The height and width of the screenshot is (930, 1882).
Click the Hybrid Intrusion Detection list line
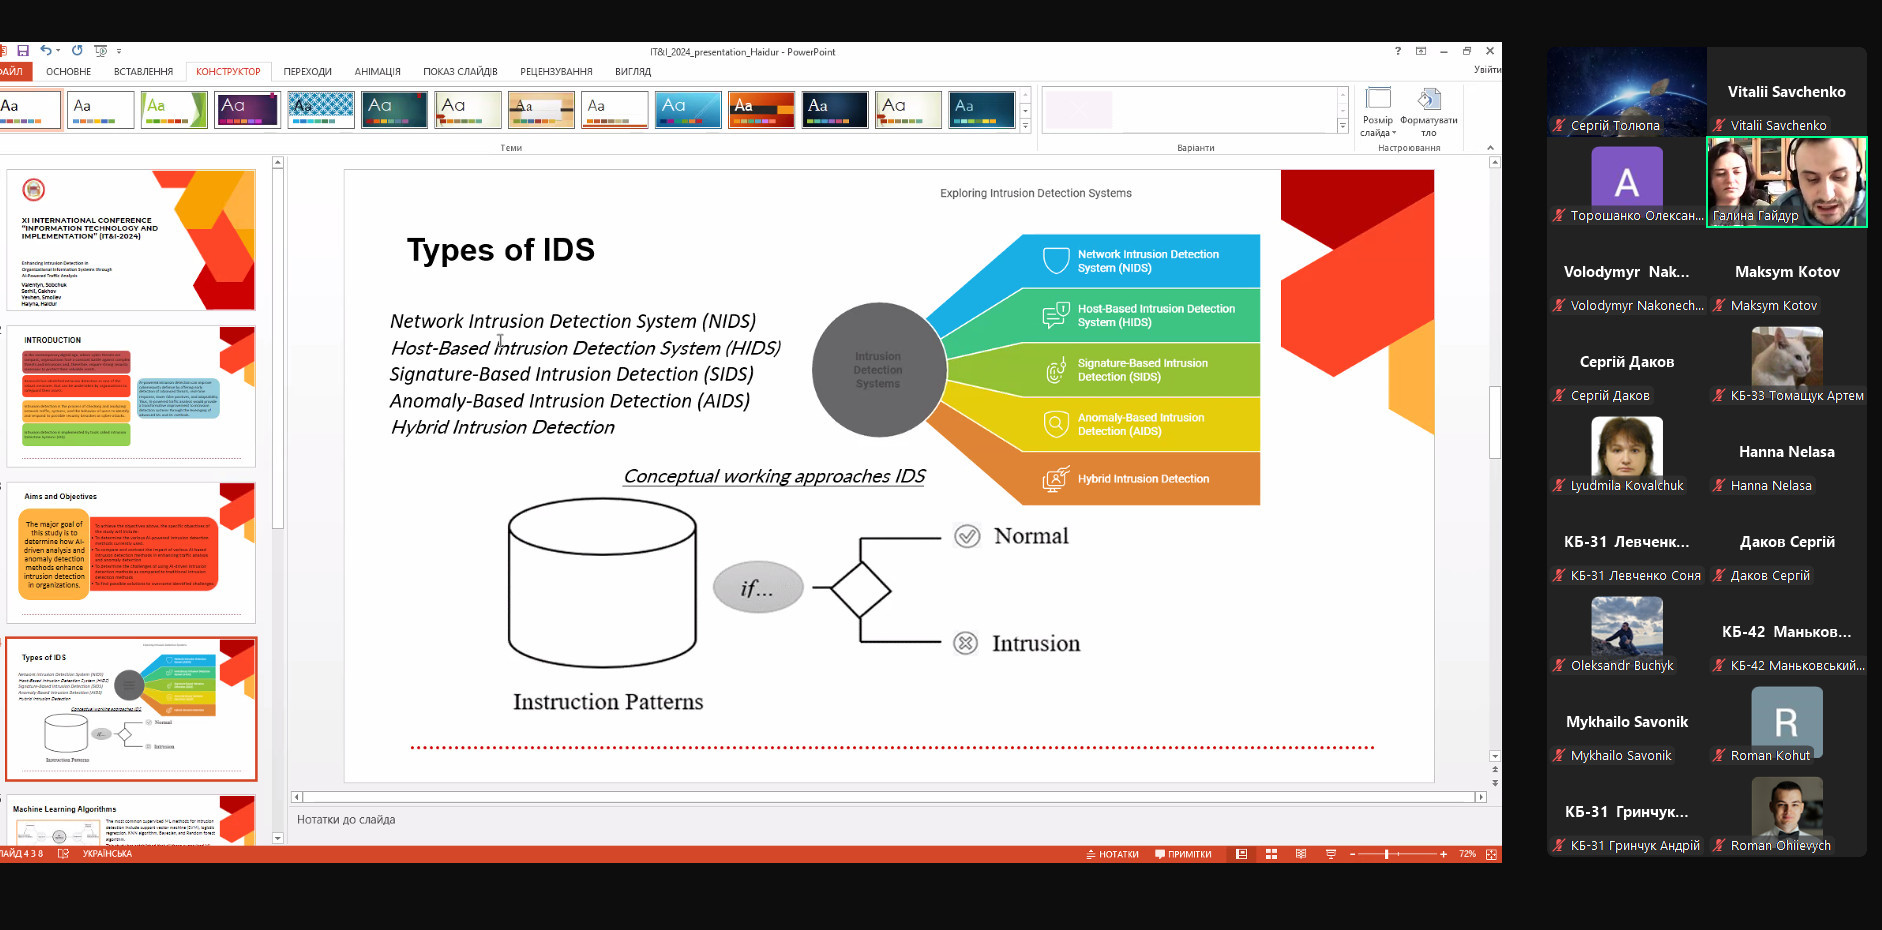503,427
